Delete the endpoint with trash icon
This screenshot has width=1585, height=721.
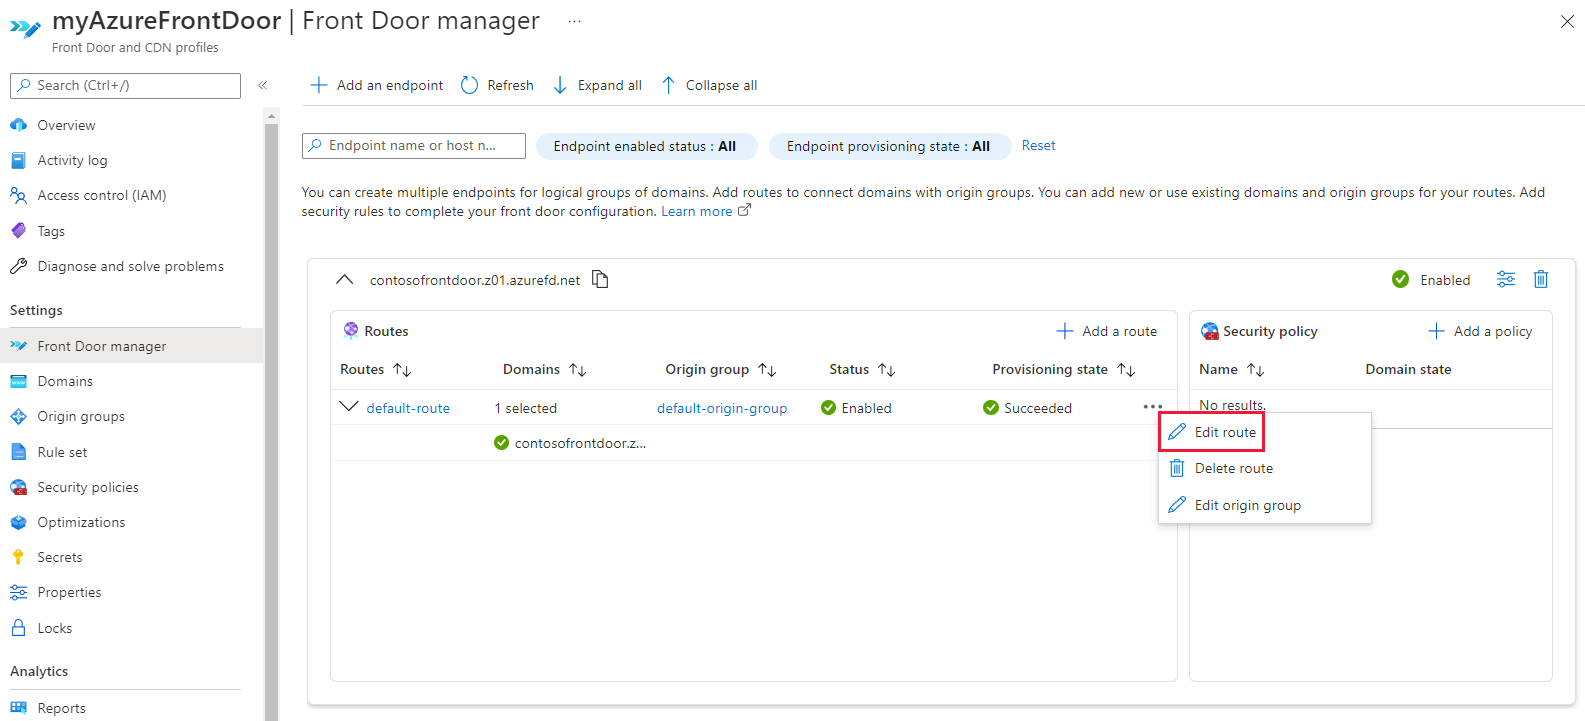tap(1541, 279)
